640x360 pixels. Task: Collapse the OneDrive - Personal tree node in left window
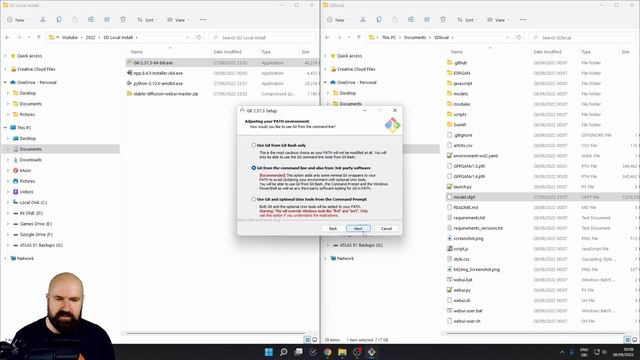(5, 82)
